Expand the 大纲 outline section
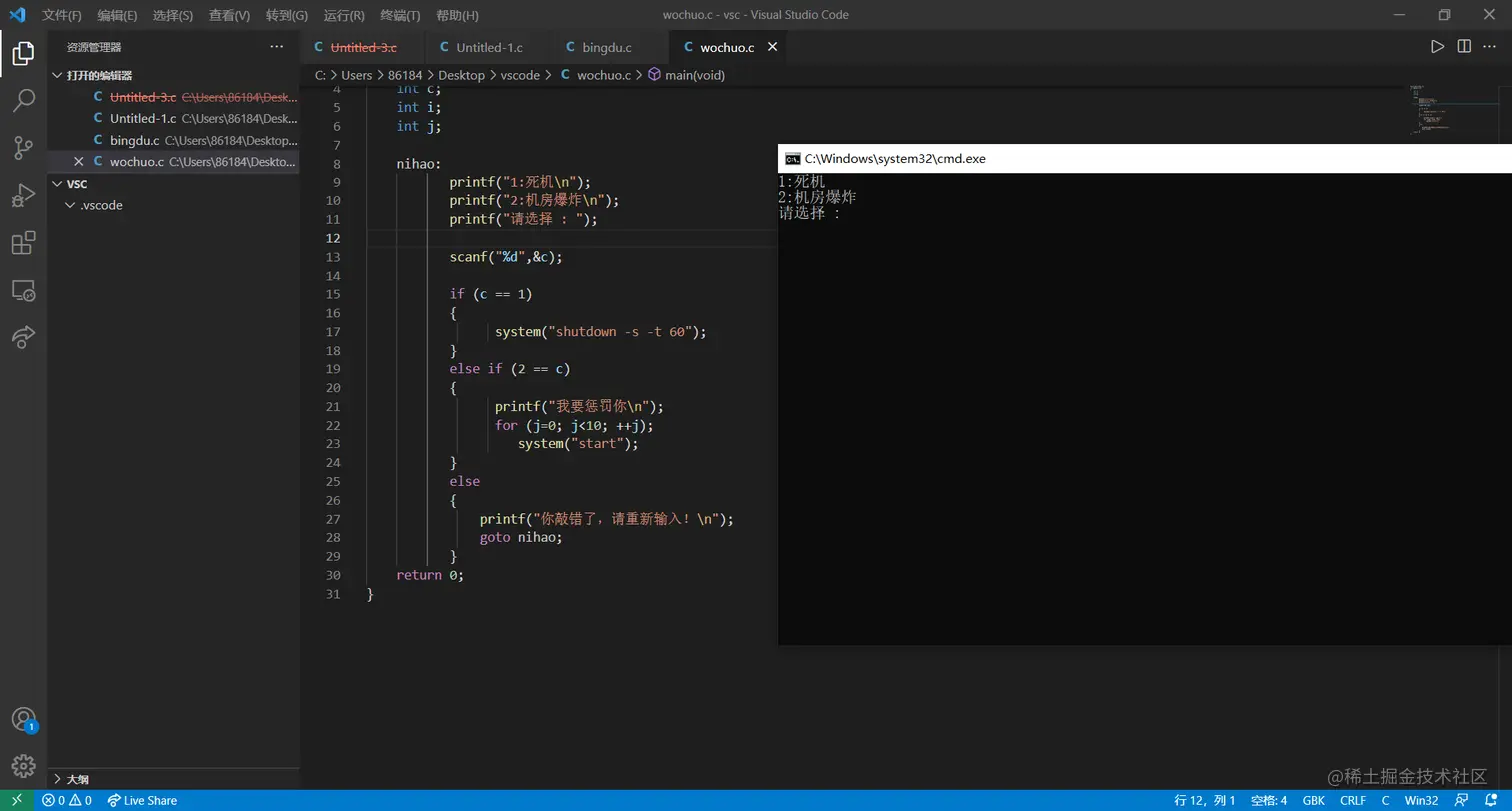The height and width of the screenshot is (811, 1512). [x=77, y=779]
